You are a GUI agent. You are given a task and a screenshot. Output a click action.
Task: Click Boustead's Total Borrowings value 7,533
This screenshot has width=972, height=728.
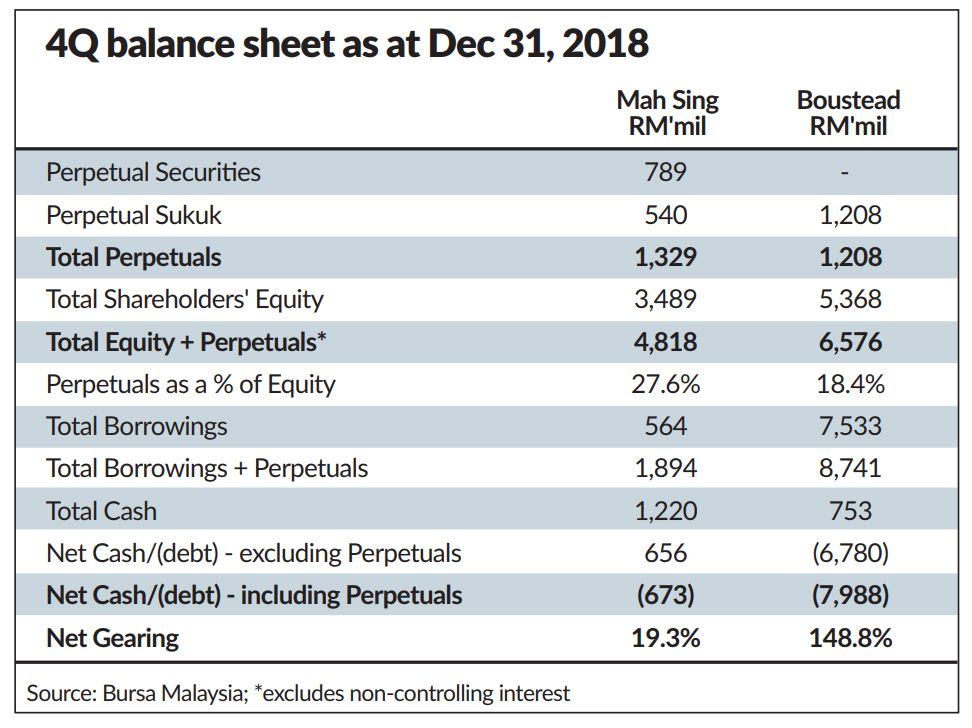[x=850, y=426]
